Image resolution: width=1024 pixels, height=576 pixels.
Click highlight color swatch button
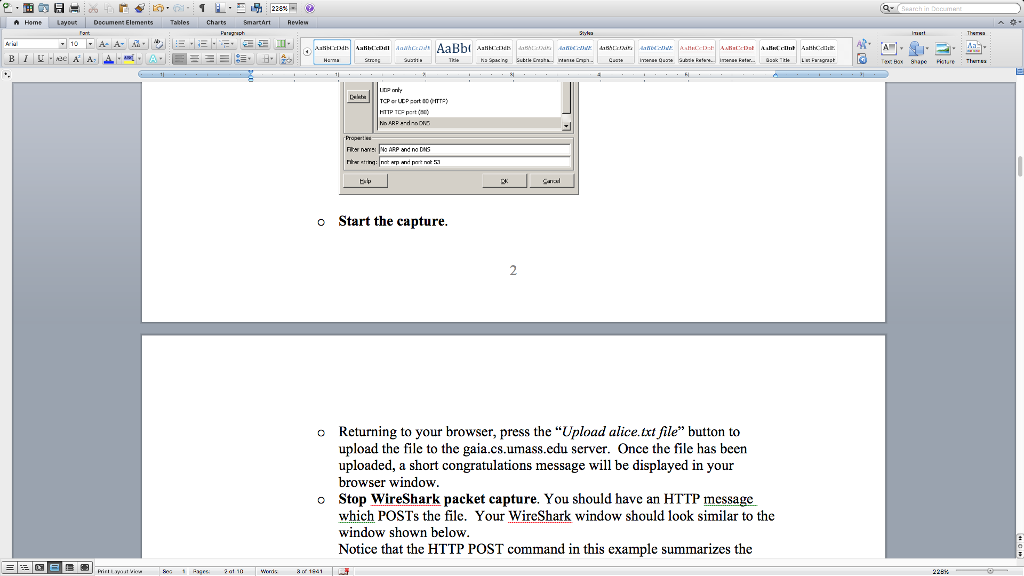tap(129, 59)
